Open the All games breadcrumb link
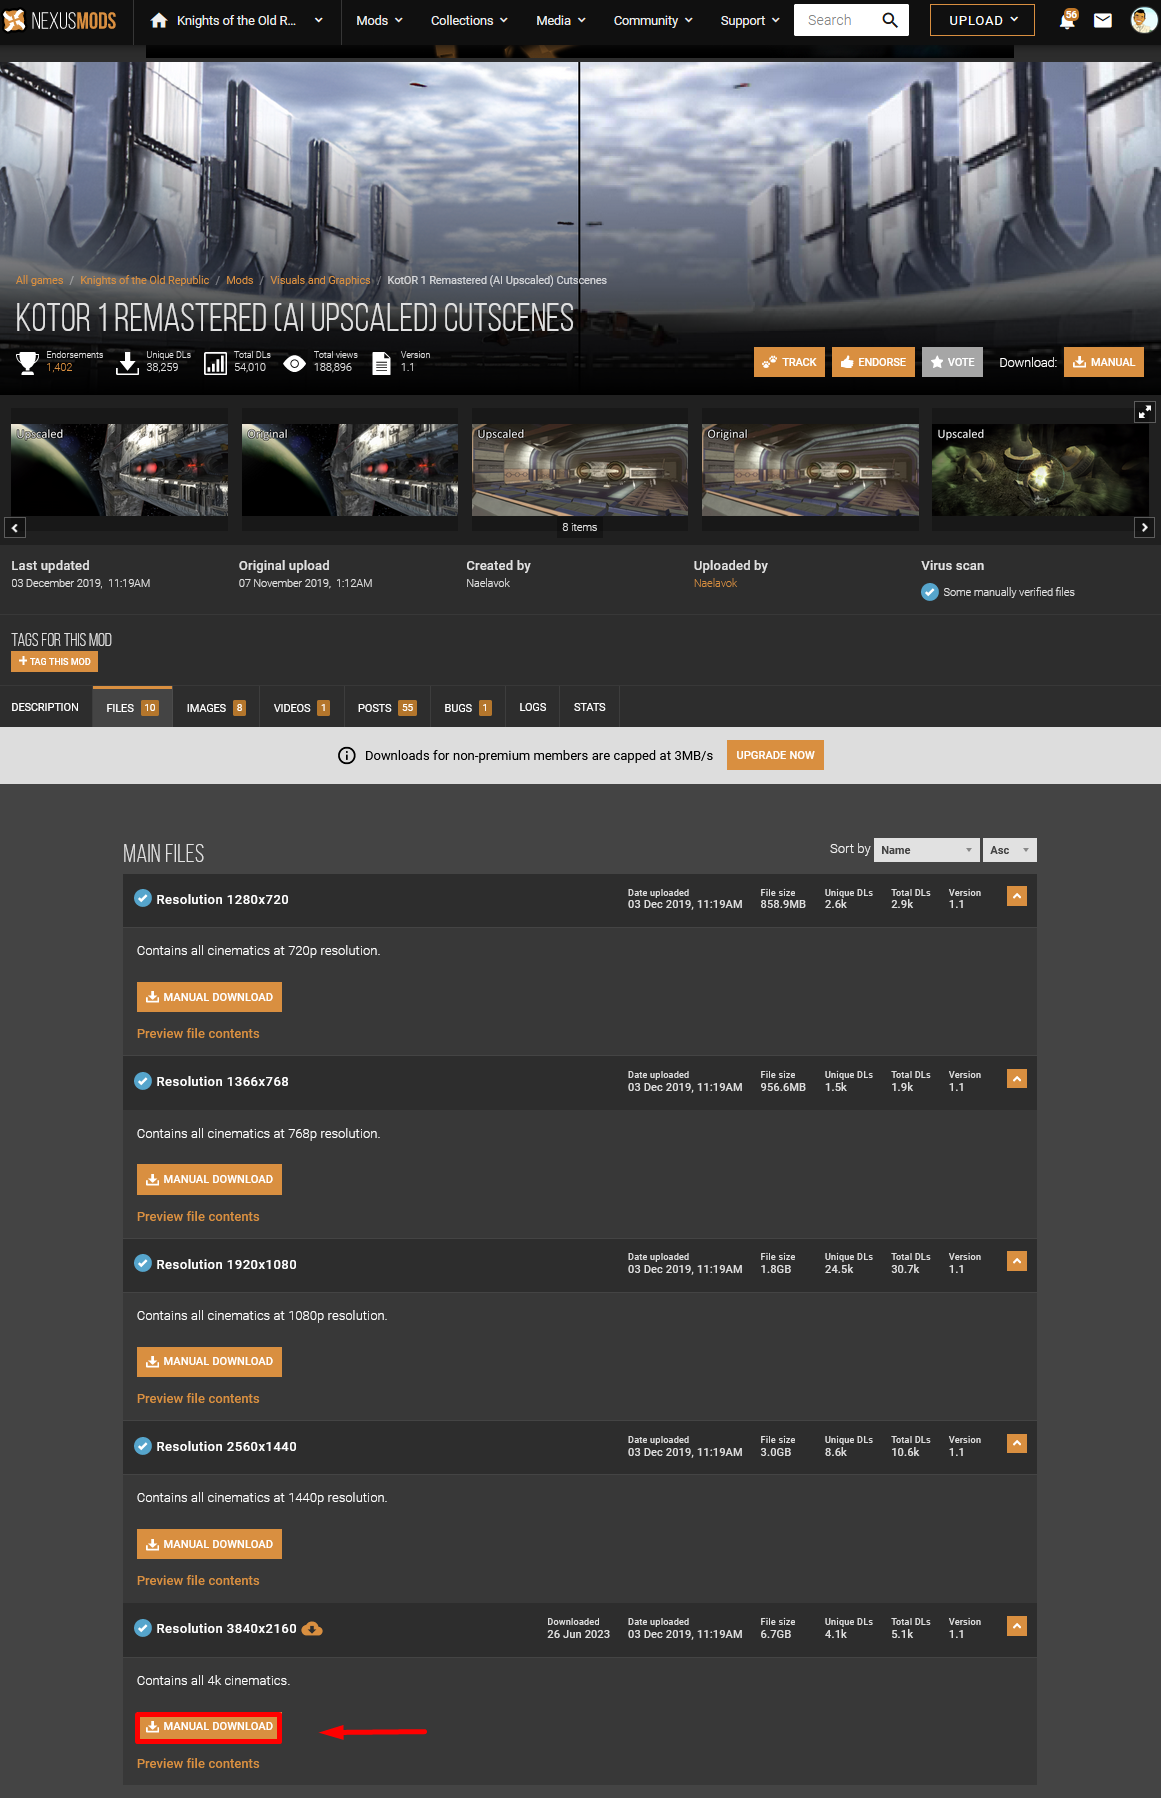 pyautogui.click(x=39, y=280)
